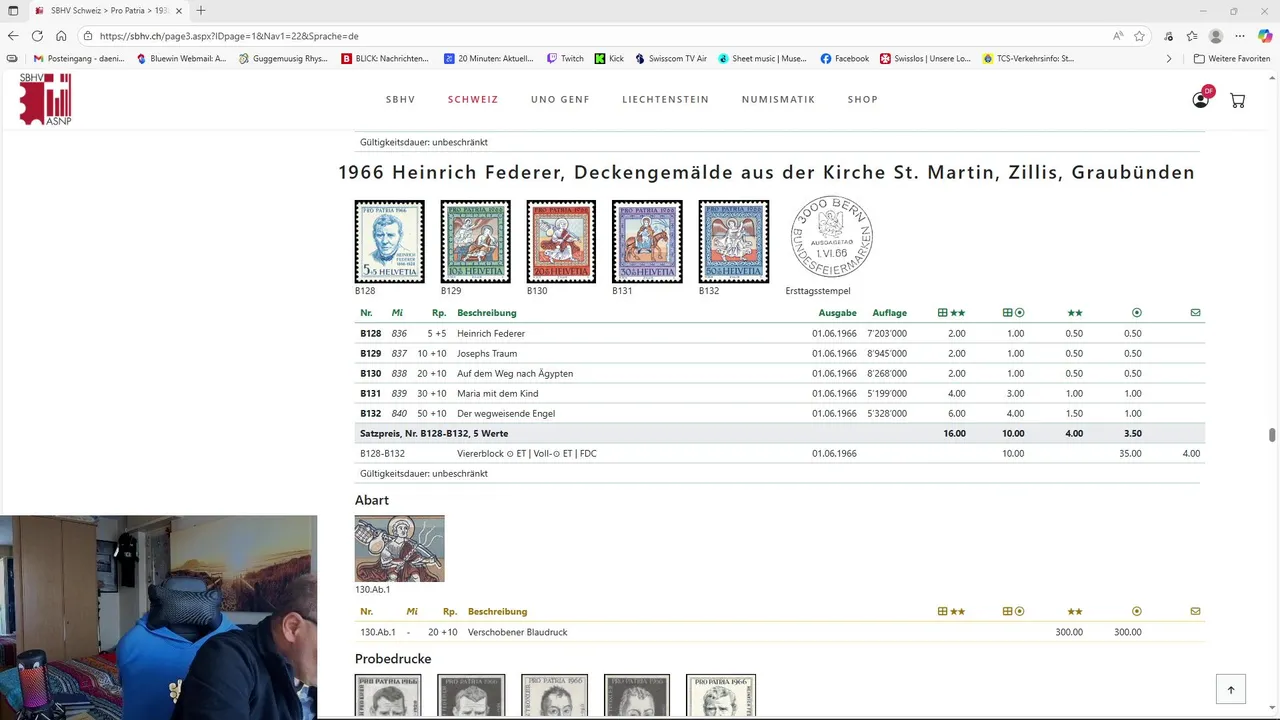Click Satzpreis Nr. B128-B132 row

[780, 433]
